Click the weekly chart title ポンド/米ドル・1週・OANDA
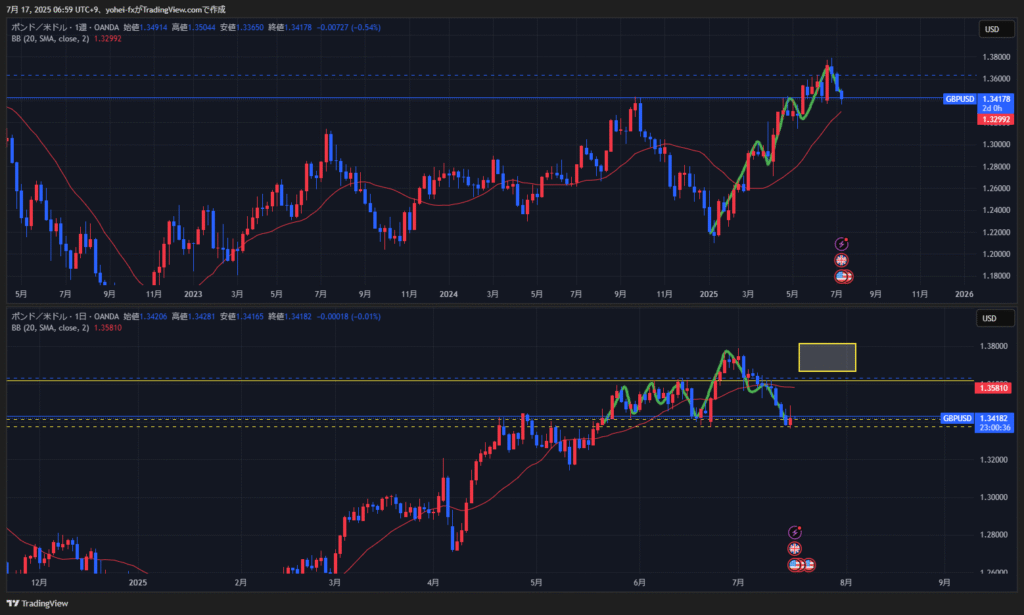This screenshot has height=615, width=1024. (x=65, y=27)
